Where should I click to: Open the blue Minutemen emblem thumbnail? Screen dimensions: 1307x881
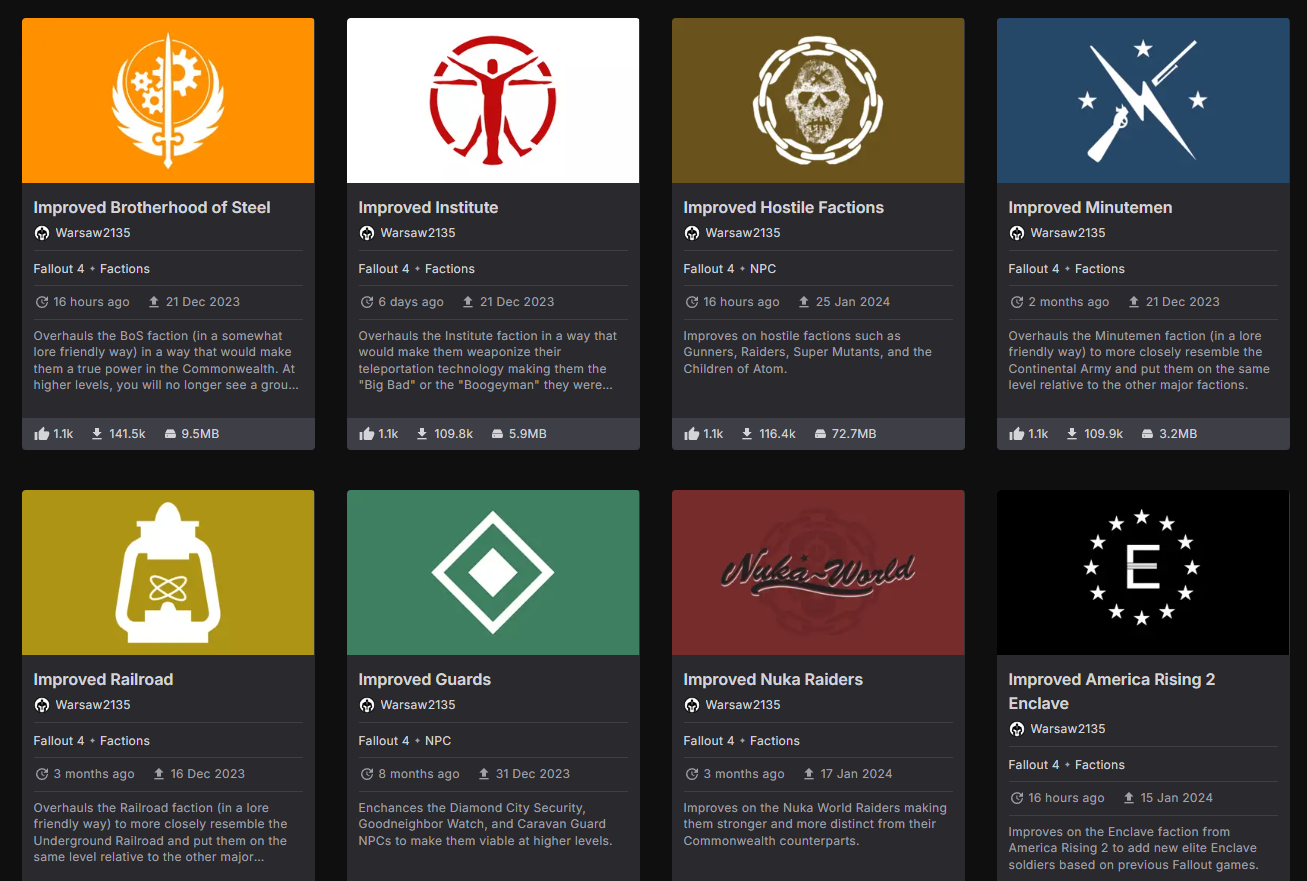tap(1143, 101)
